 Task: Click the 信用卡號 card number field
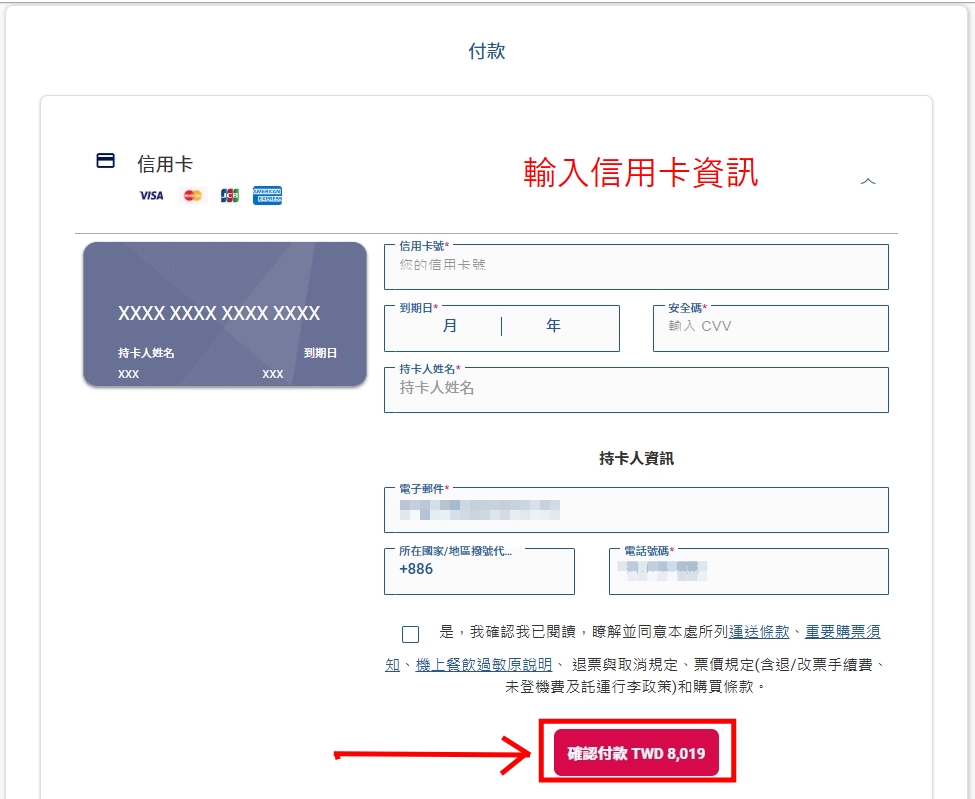[636, 267]
